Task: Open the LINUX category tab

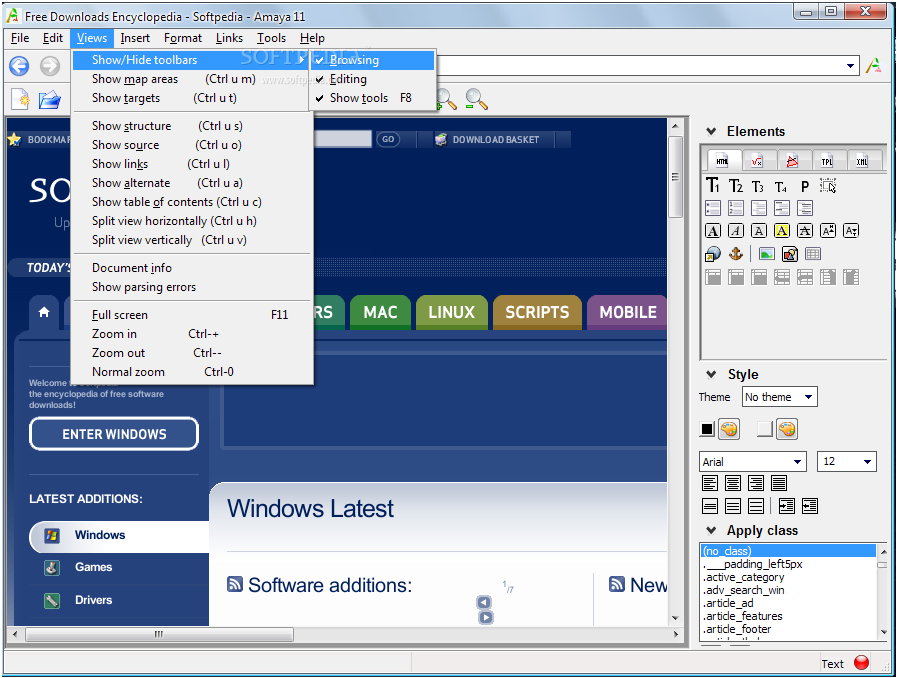Action: coord(452,312)
